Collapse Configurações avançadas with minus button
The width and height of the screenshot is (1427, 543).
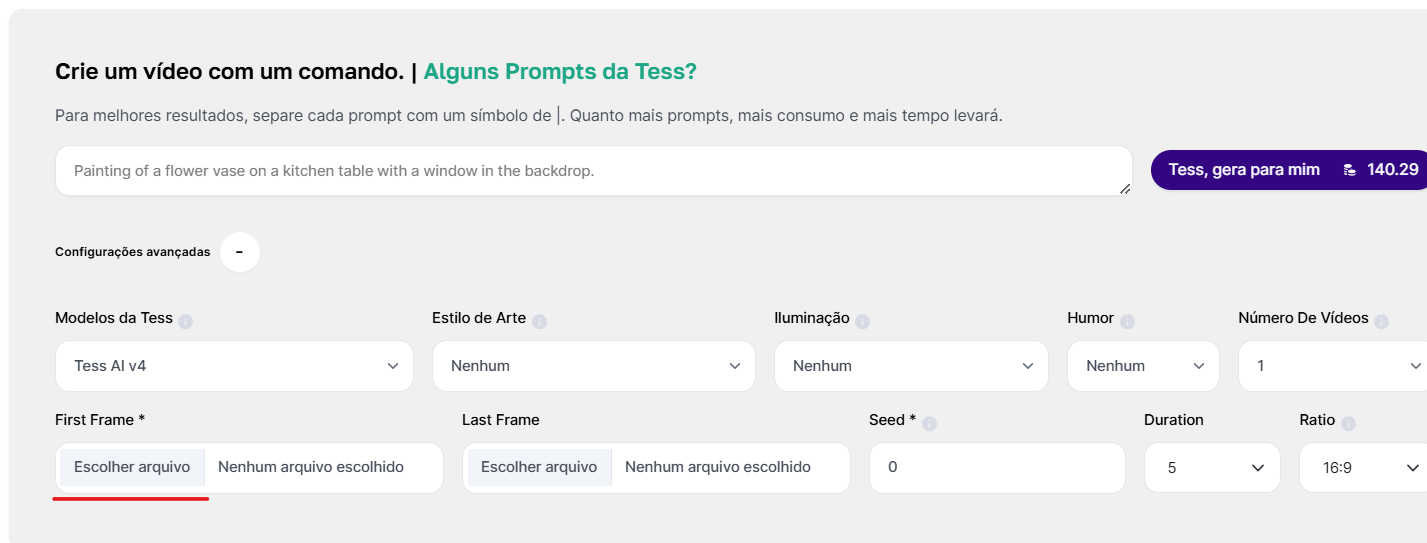240,252
